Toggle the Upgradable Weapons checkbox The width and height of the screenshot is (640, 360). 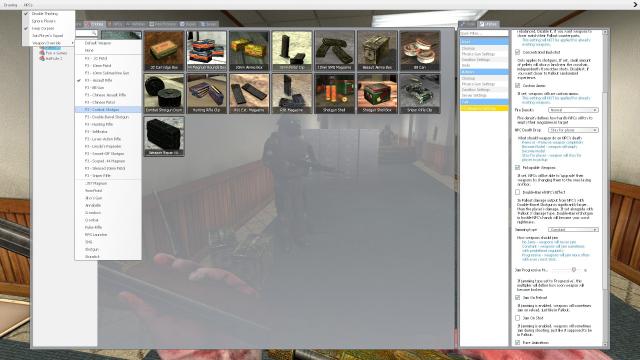[x=518, y=167]
